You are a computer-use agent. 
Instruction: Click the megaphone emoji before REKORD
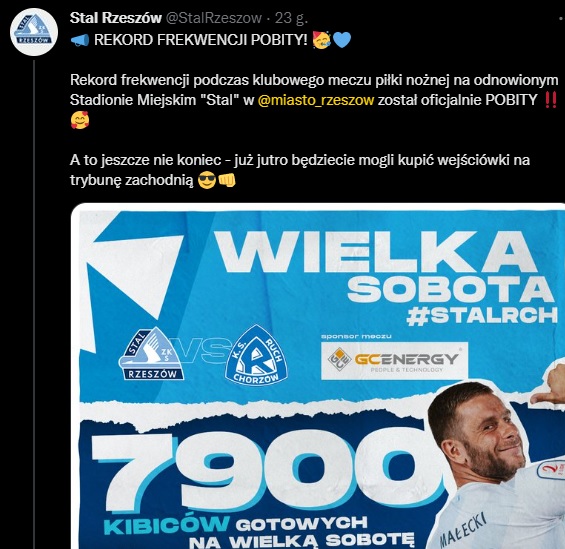80,40
